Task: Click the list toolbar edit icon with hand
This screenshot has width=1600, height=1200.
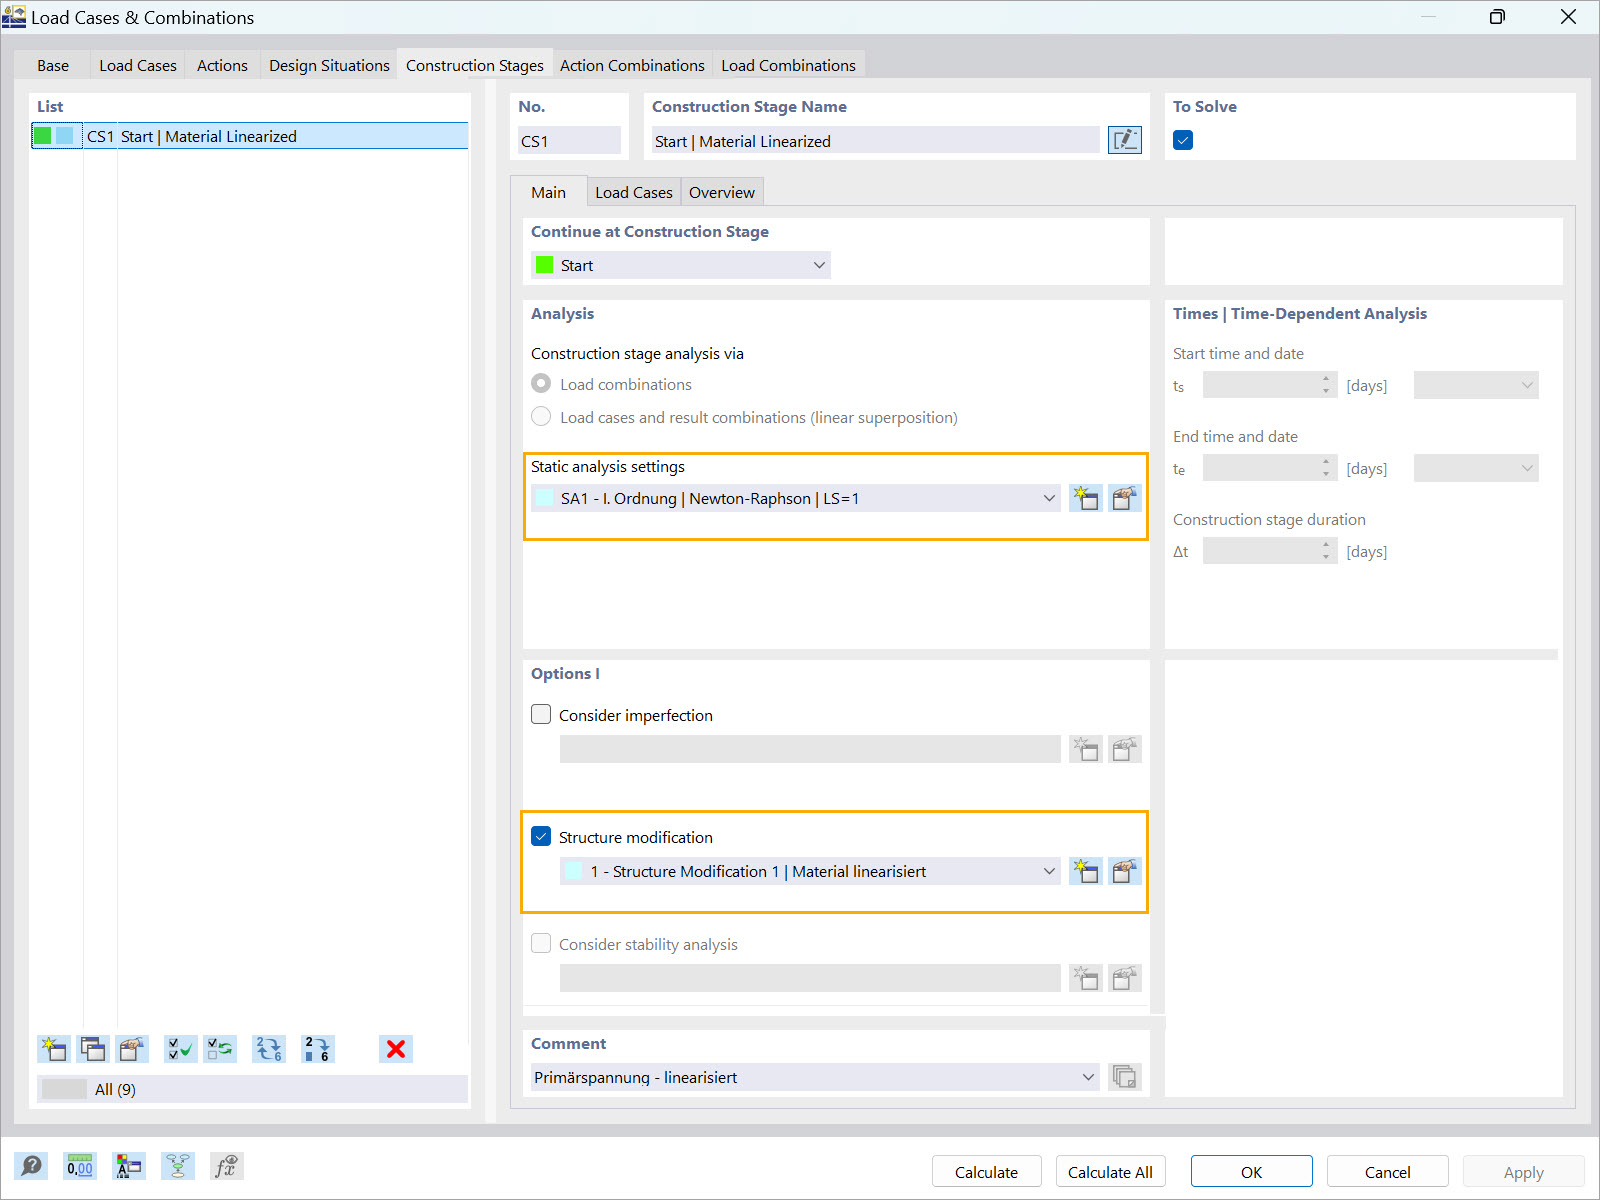Action: [132, 1049]
